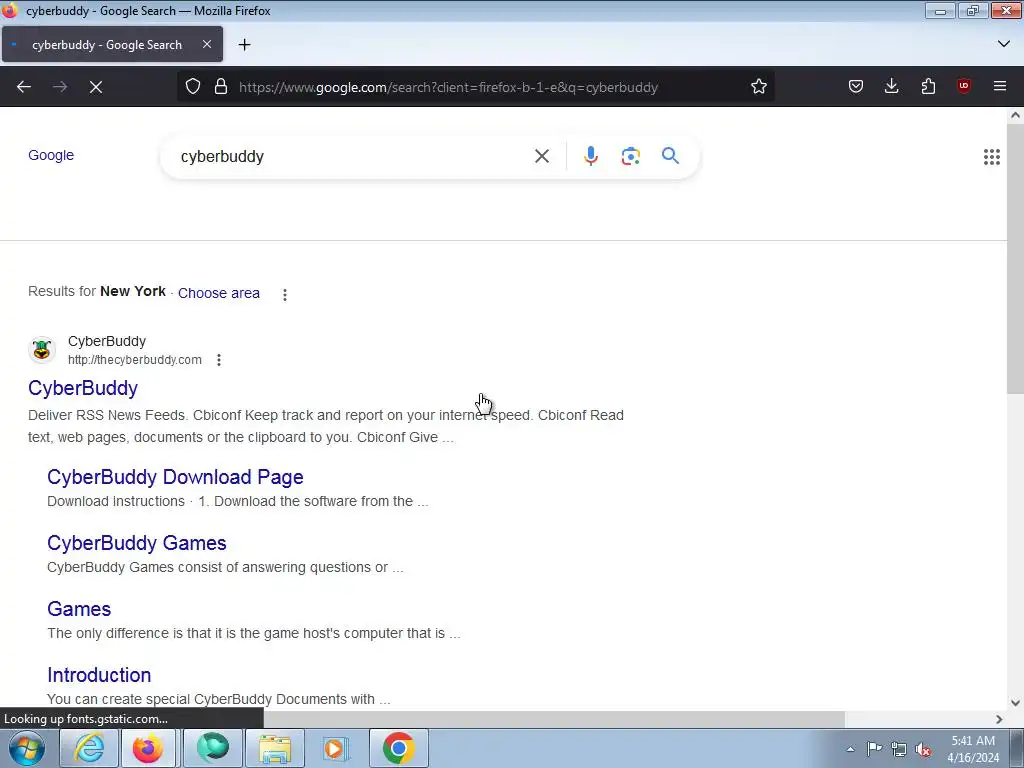Screen dimensions: 1024x768
Task: Click the Google search text box
Action: [x=353, y=156]
